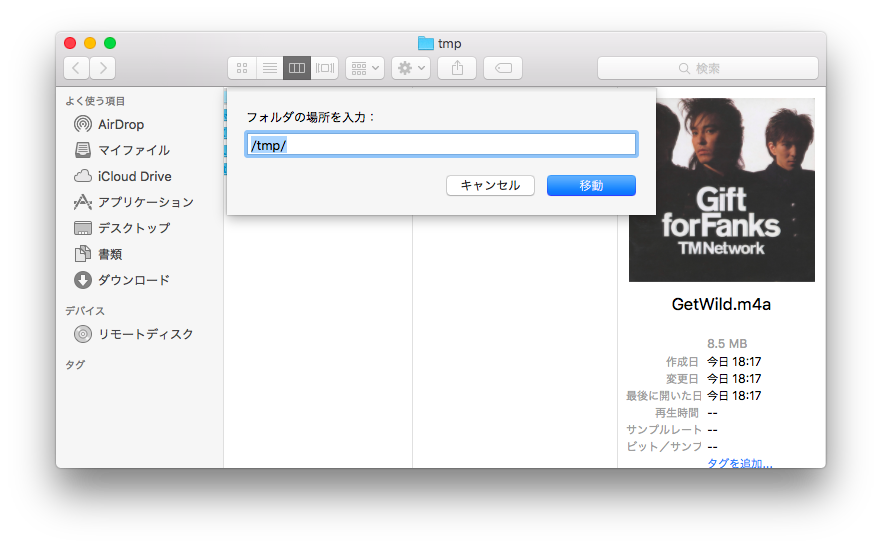Open ダウンロード in the sidebar

122,280
